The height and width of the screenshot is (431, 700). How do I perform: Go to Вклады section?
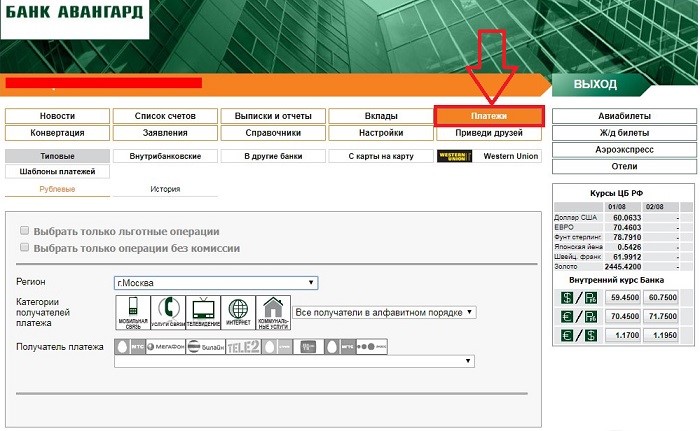pos(381,116)
